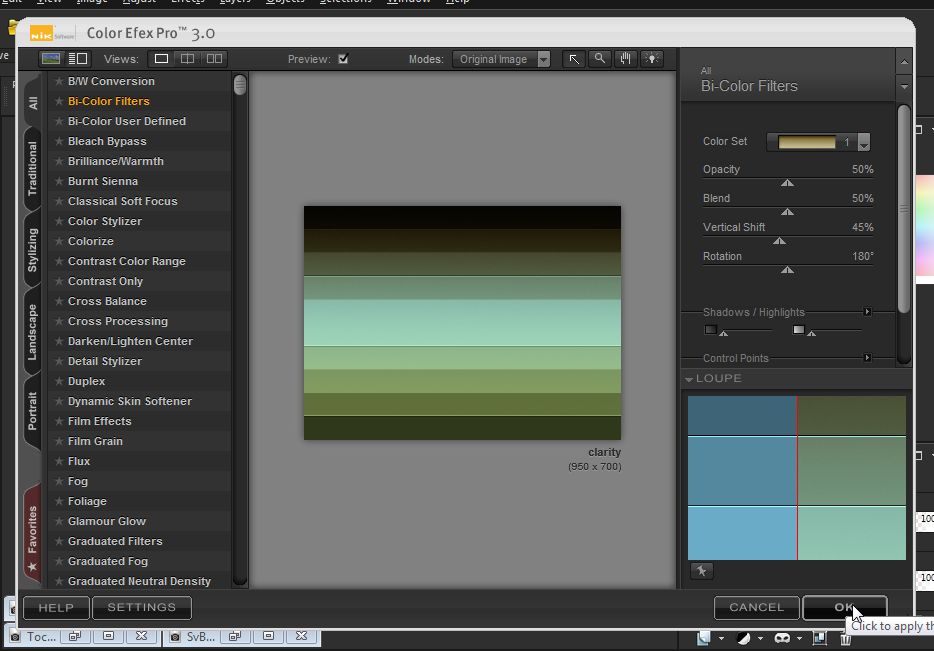
Task: Click the settings panel scrollbar
Action: 904,208
